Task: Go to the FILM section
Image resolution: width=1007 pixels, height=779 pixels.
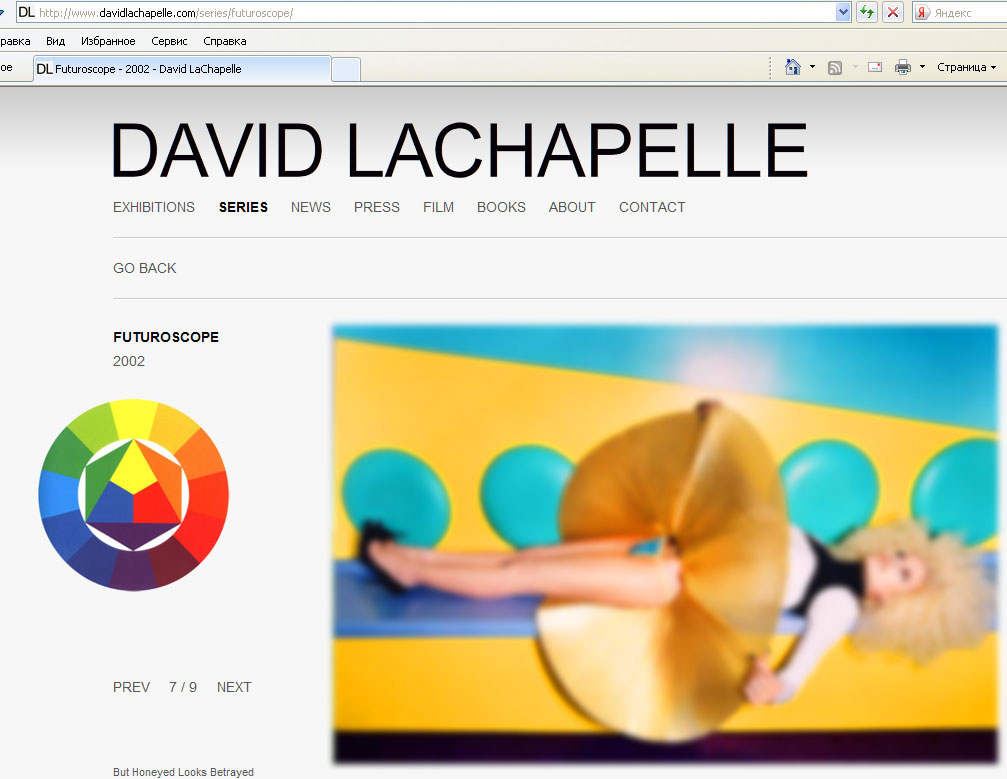Action: pos(439,207)
